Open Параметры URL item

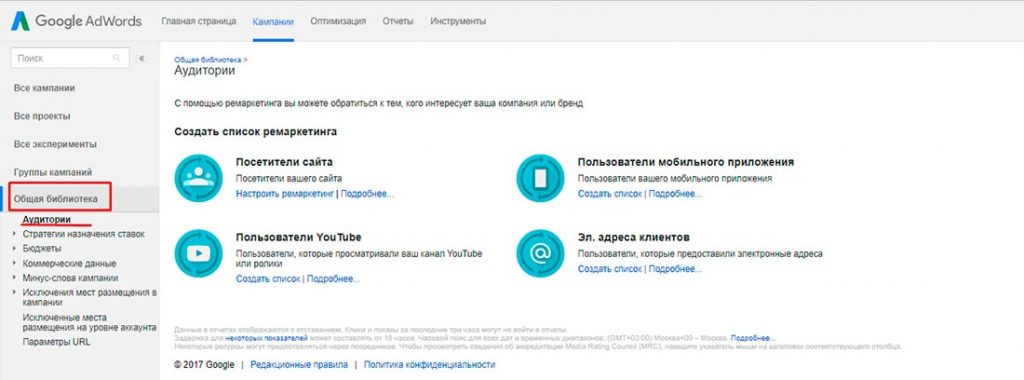click(56, 341)
